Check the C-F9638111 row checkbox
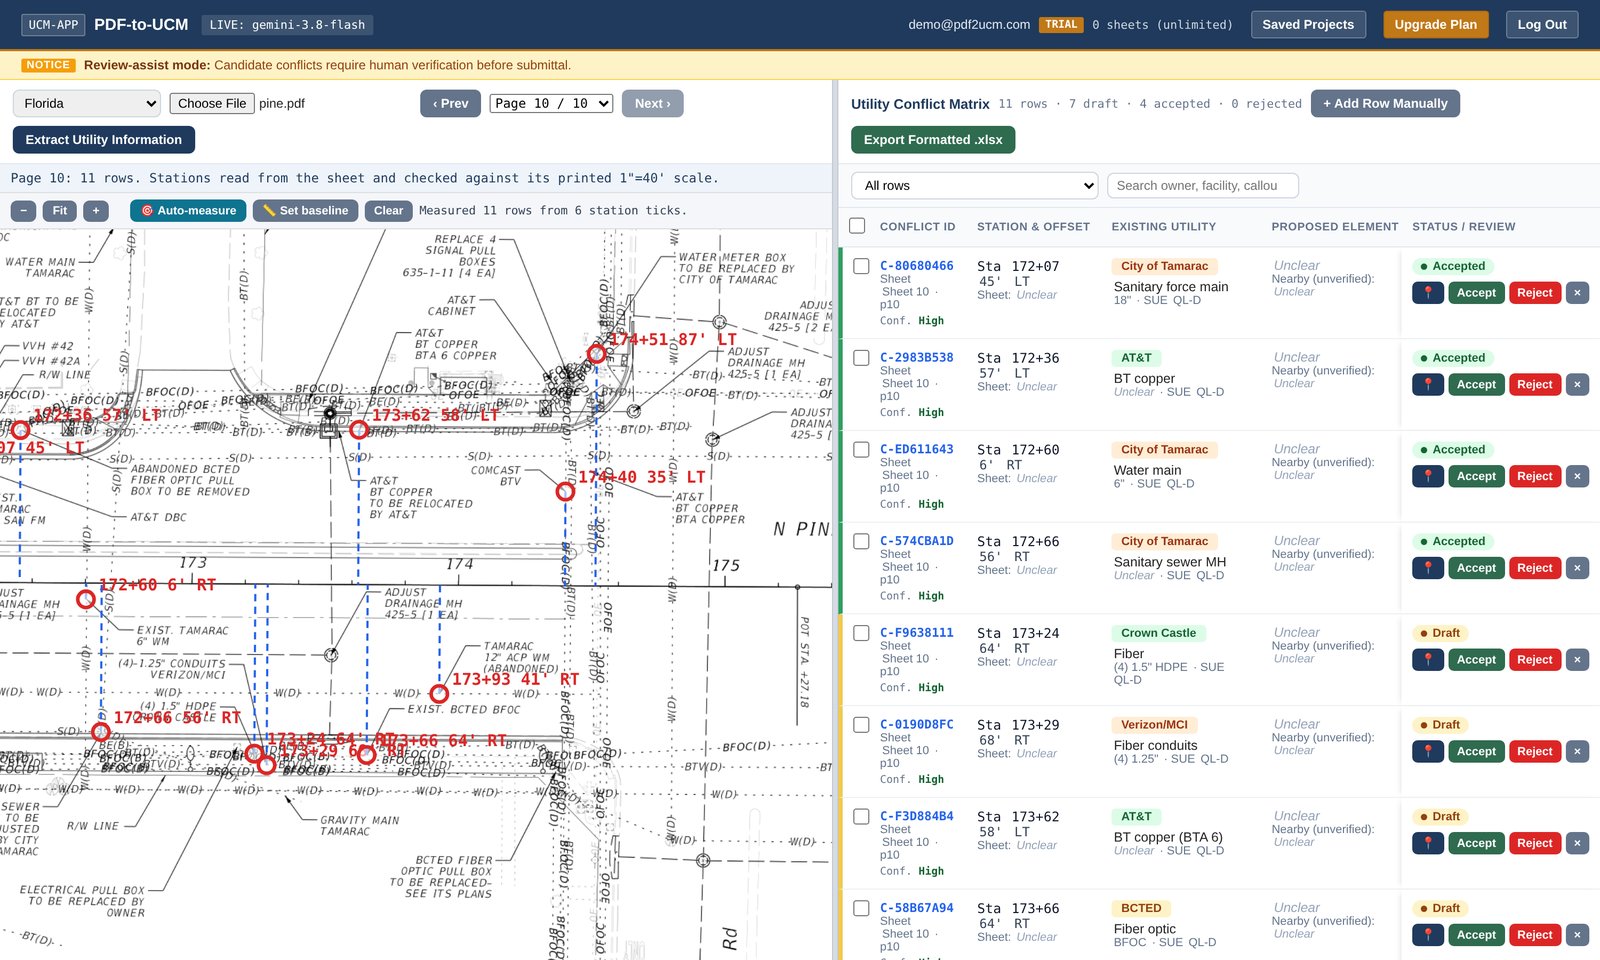Viewport: 1600px width, 960px height. 861,633
